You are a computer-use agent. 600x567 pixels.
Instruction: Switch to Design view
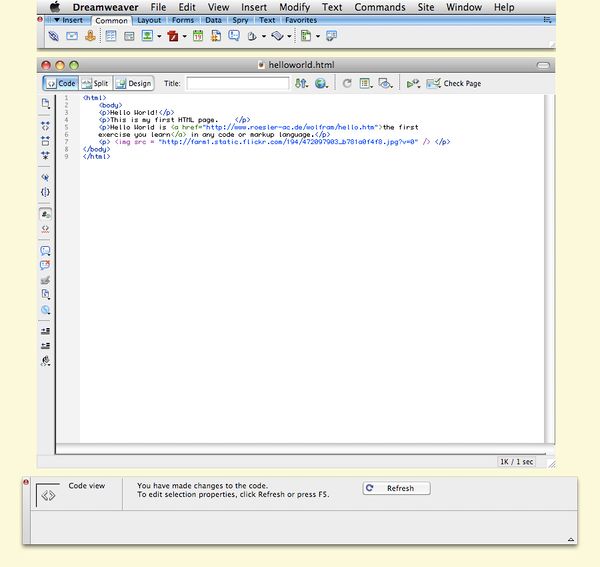(x=134, y=84)
